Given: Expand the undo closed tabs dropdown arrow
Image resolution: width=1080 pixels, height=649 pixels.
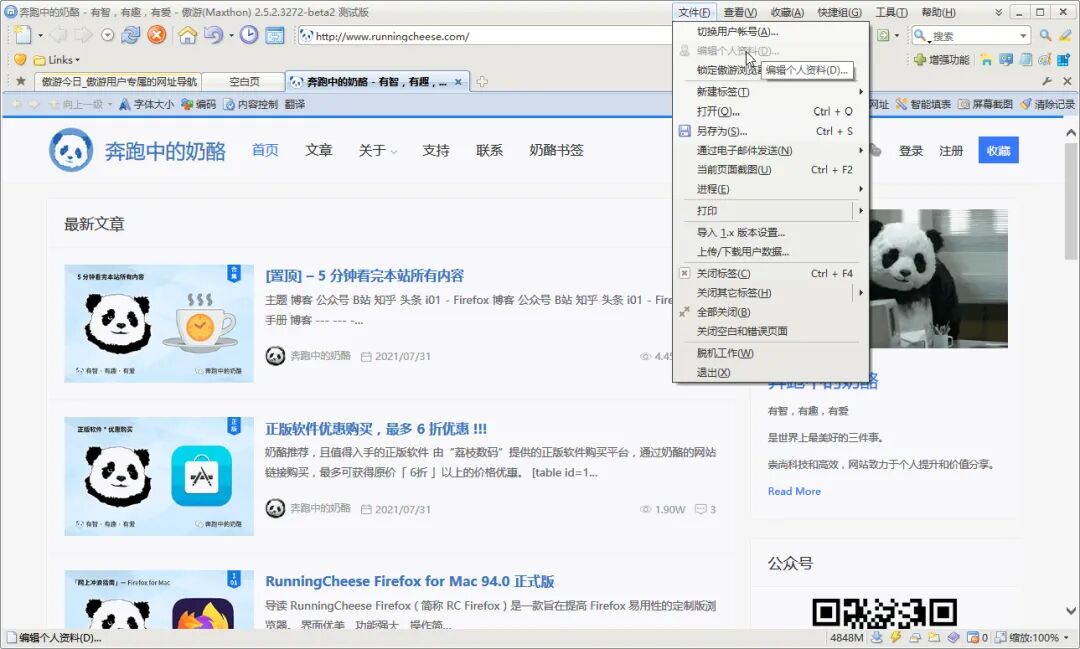Looking at the screenshot, I should click(231, 36).
